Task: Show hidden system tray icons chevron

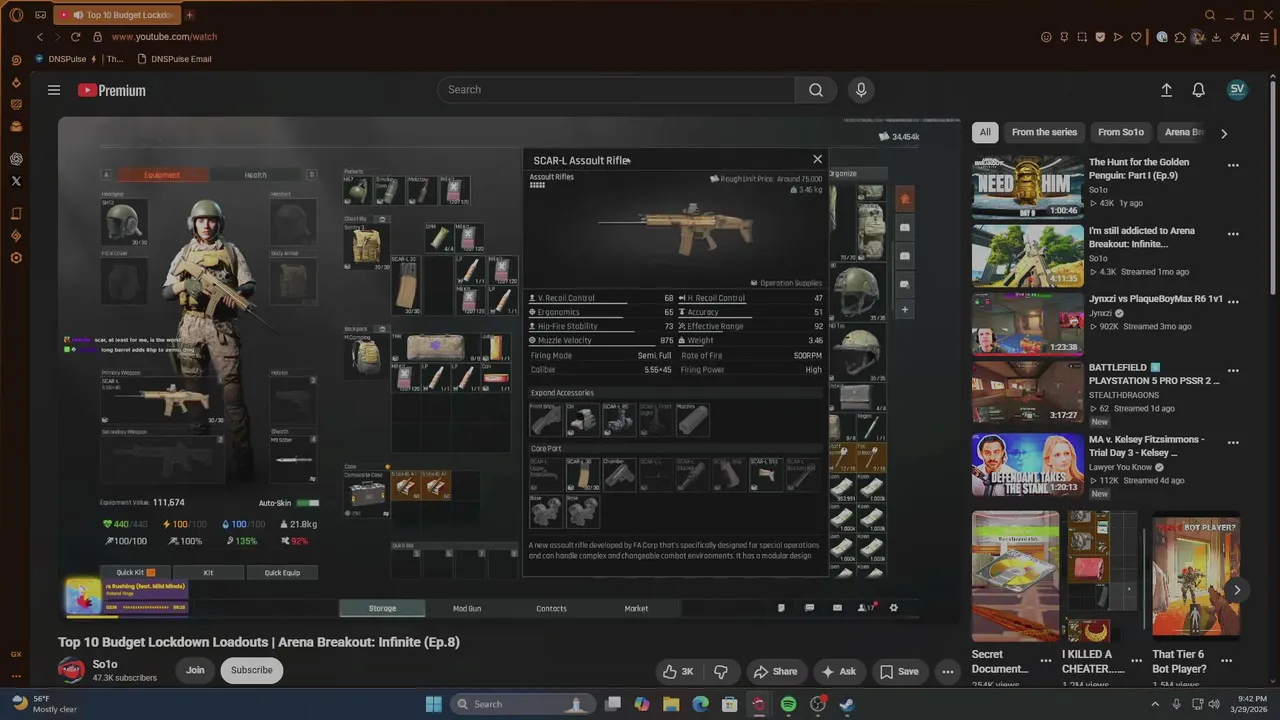Action: pos(1156,704)
